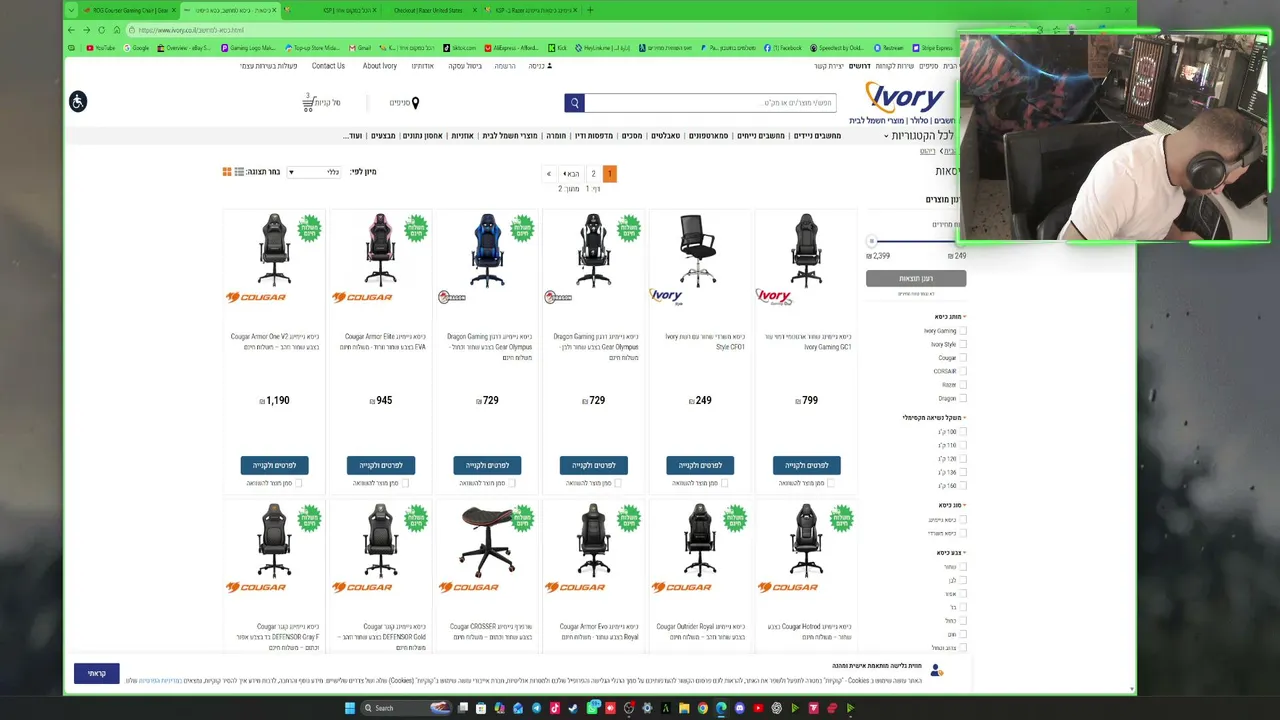Click the branches location pin icon

(x=415, y=102)
